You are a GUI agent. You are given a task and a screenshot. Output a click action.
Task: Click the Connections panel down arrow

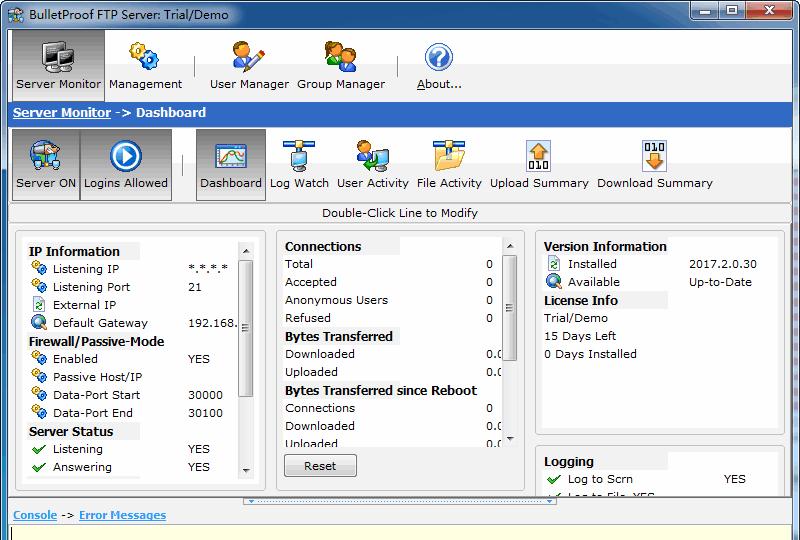coord(510,439)
